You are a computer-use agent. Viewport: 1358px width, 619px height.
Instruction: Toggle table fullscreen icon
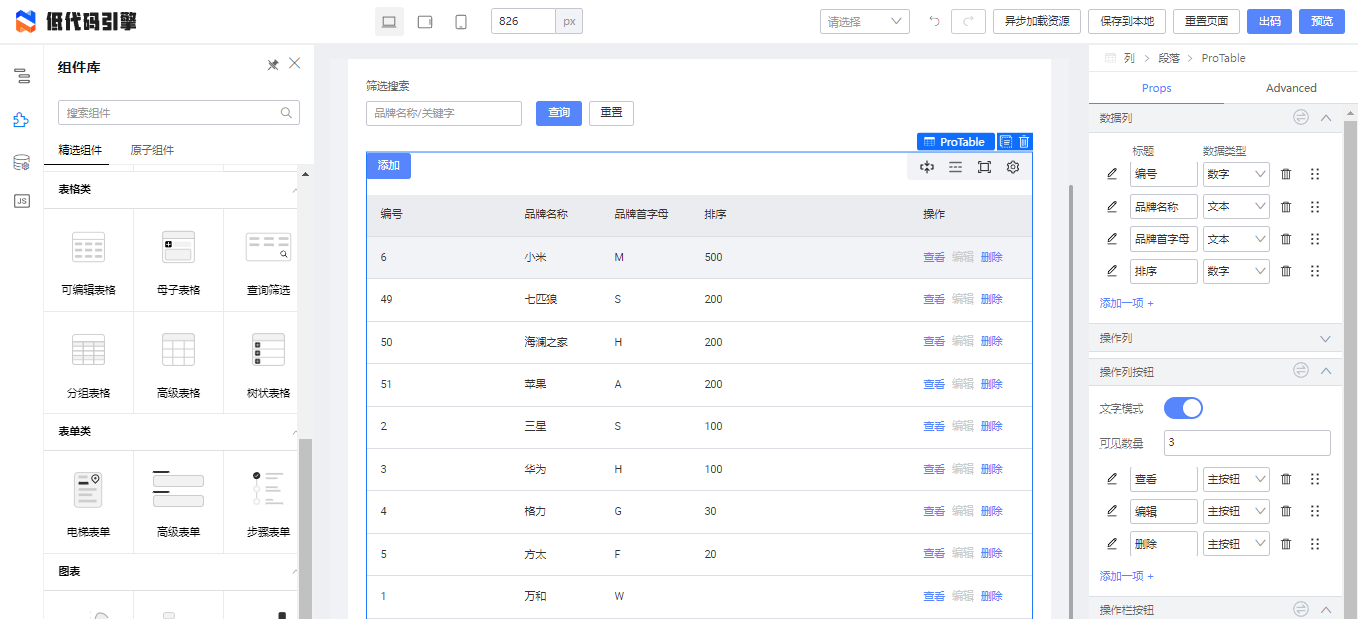pyautogui.click(x=984, y=167)
